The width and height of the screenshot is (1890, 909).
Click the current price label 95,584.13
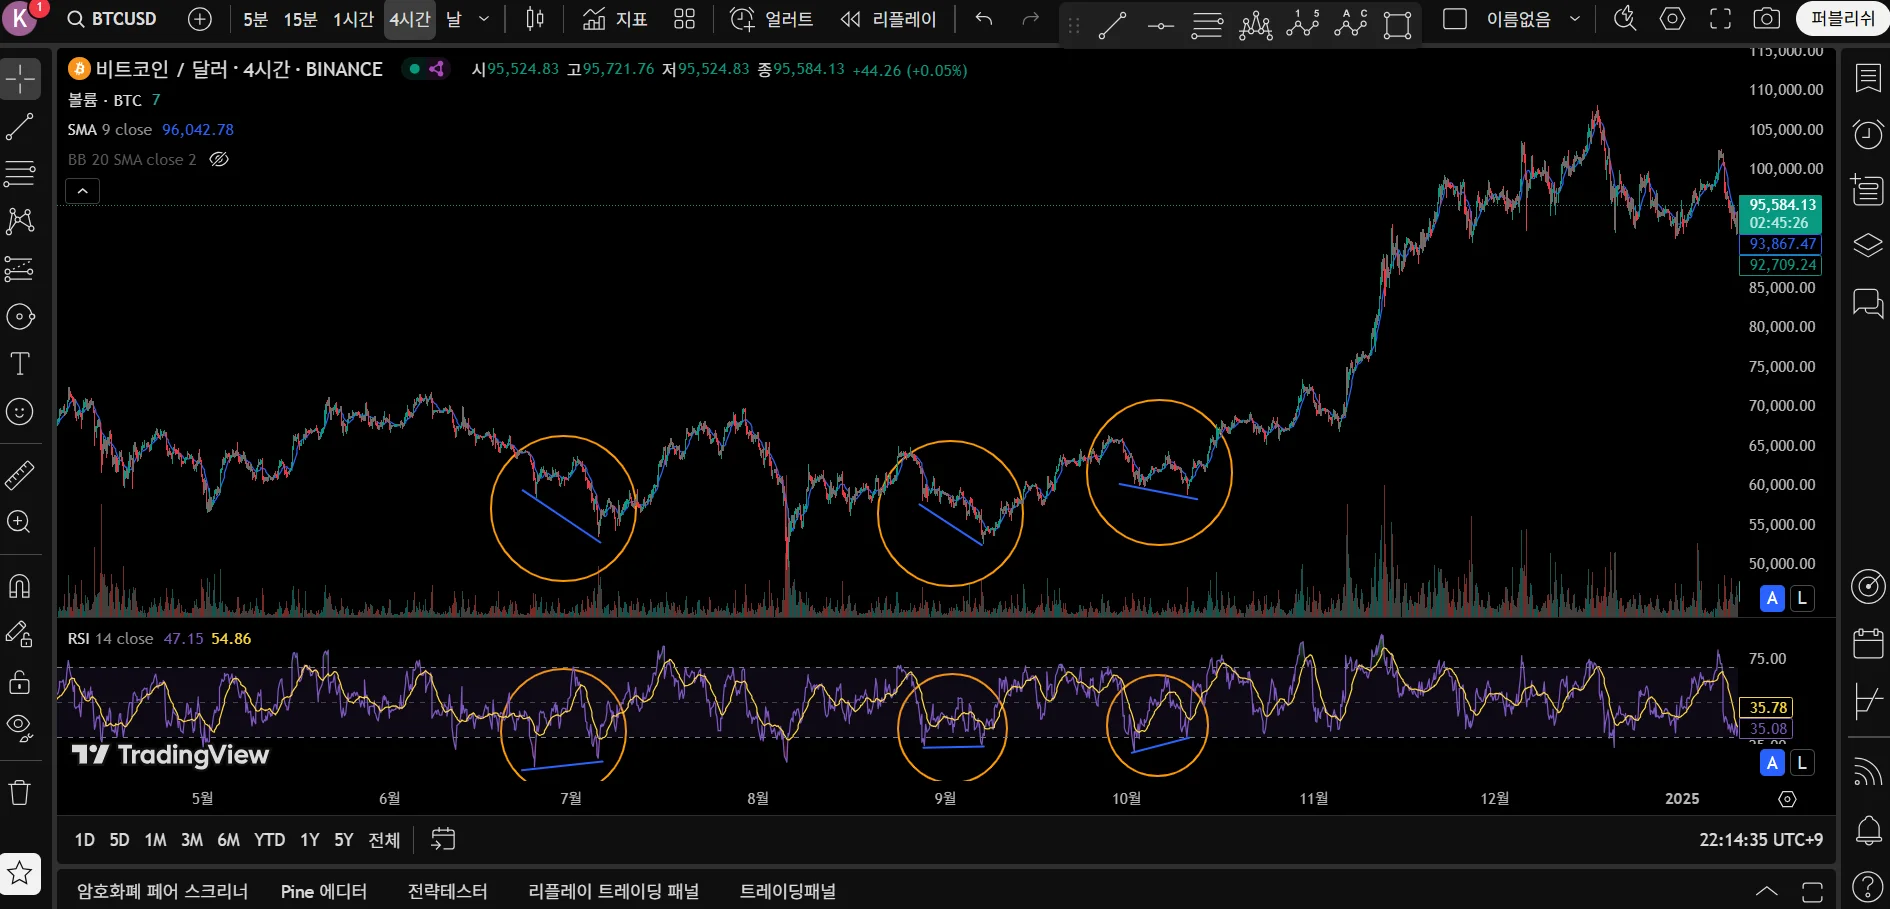(1781, 205)
